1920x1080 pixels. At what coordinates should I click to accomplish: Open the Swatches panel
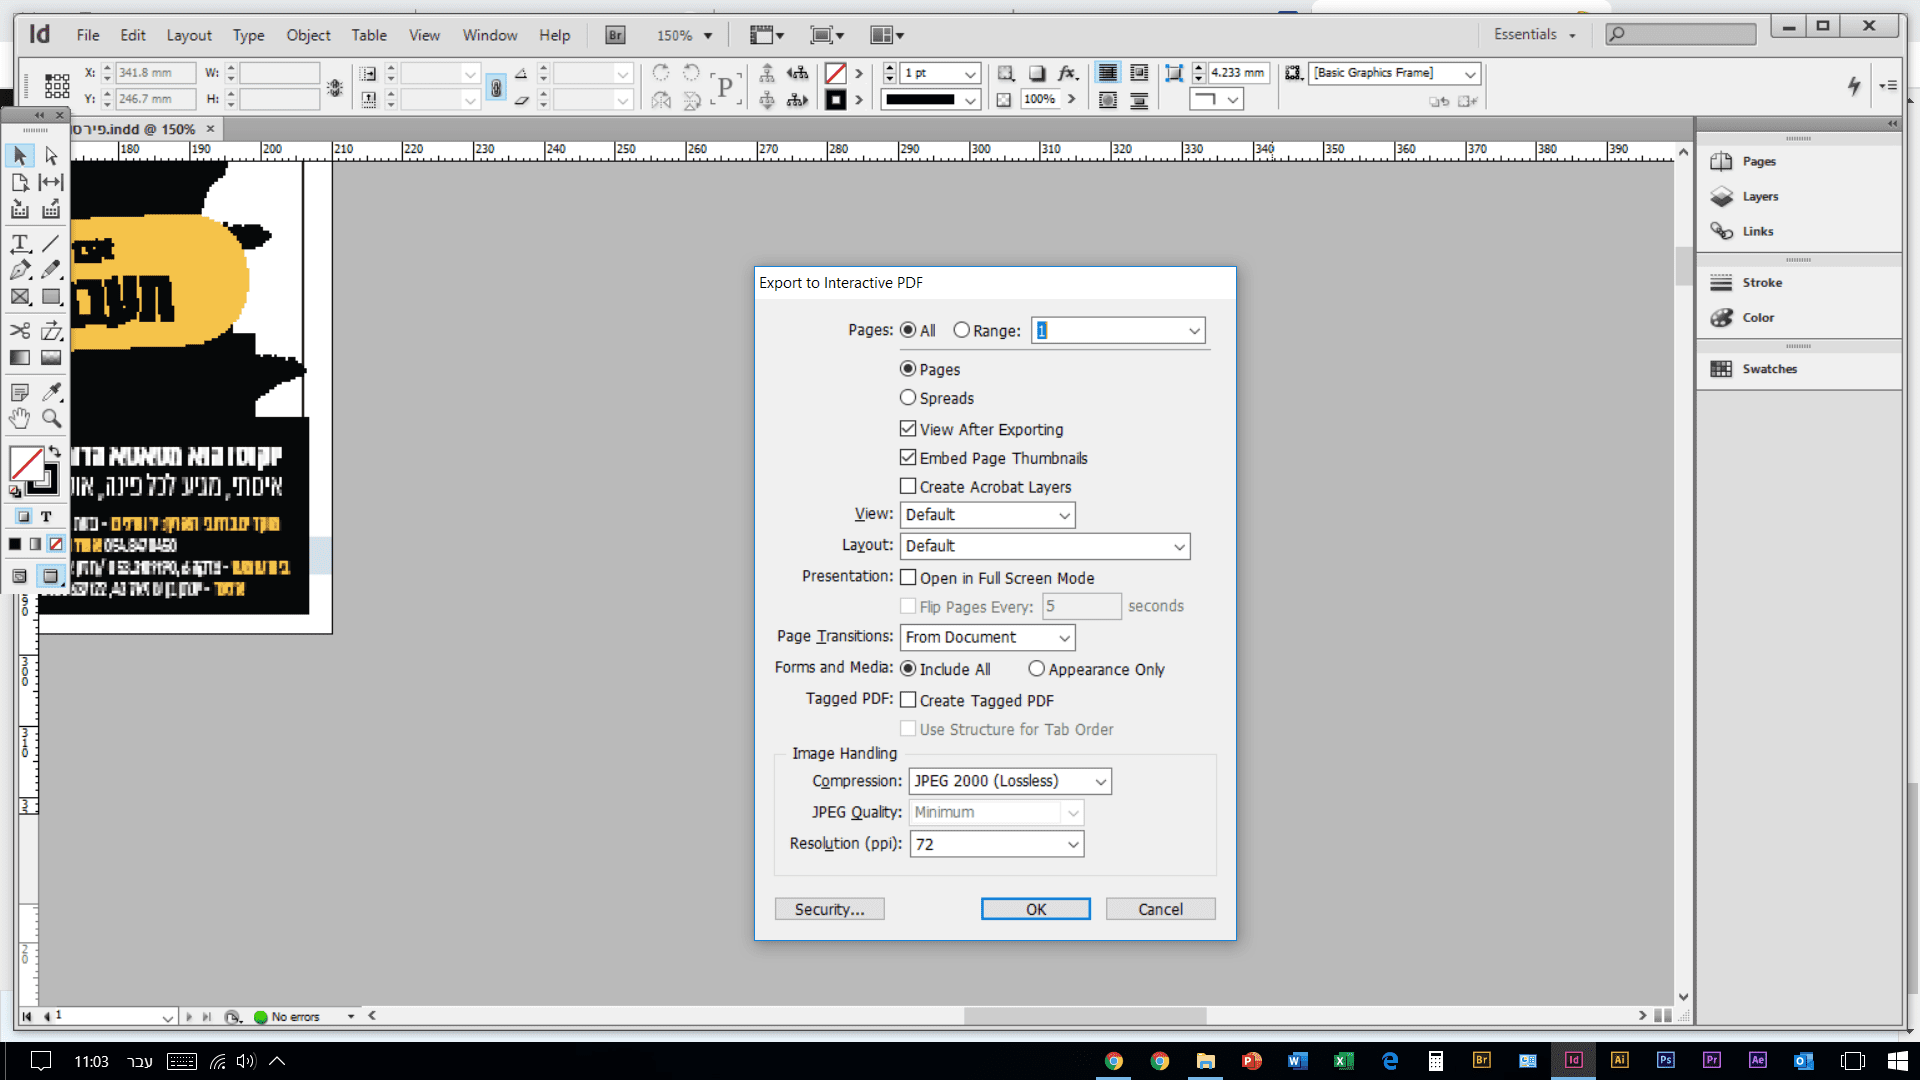(x=1769, y=369)
